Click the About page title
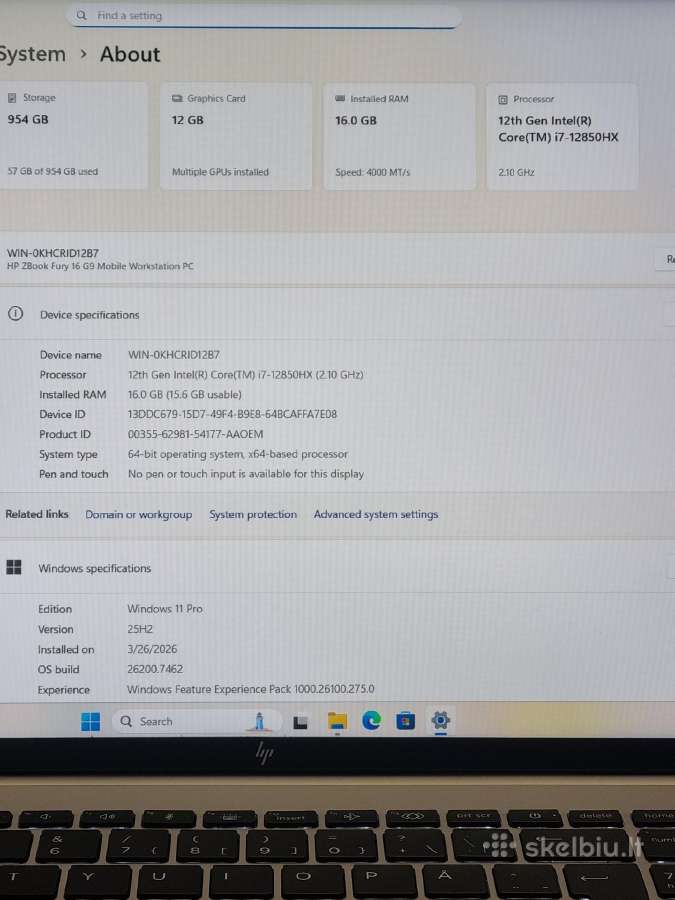The height and width of the screenshot is (900, 675). [x=130, y=55]
